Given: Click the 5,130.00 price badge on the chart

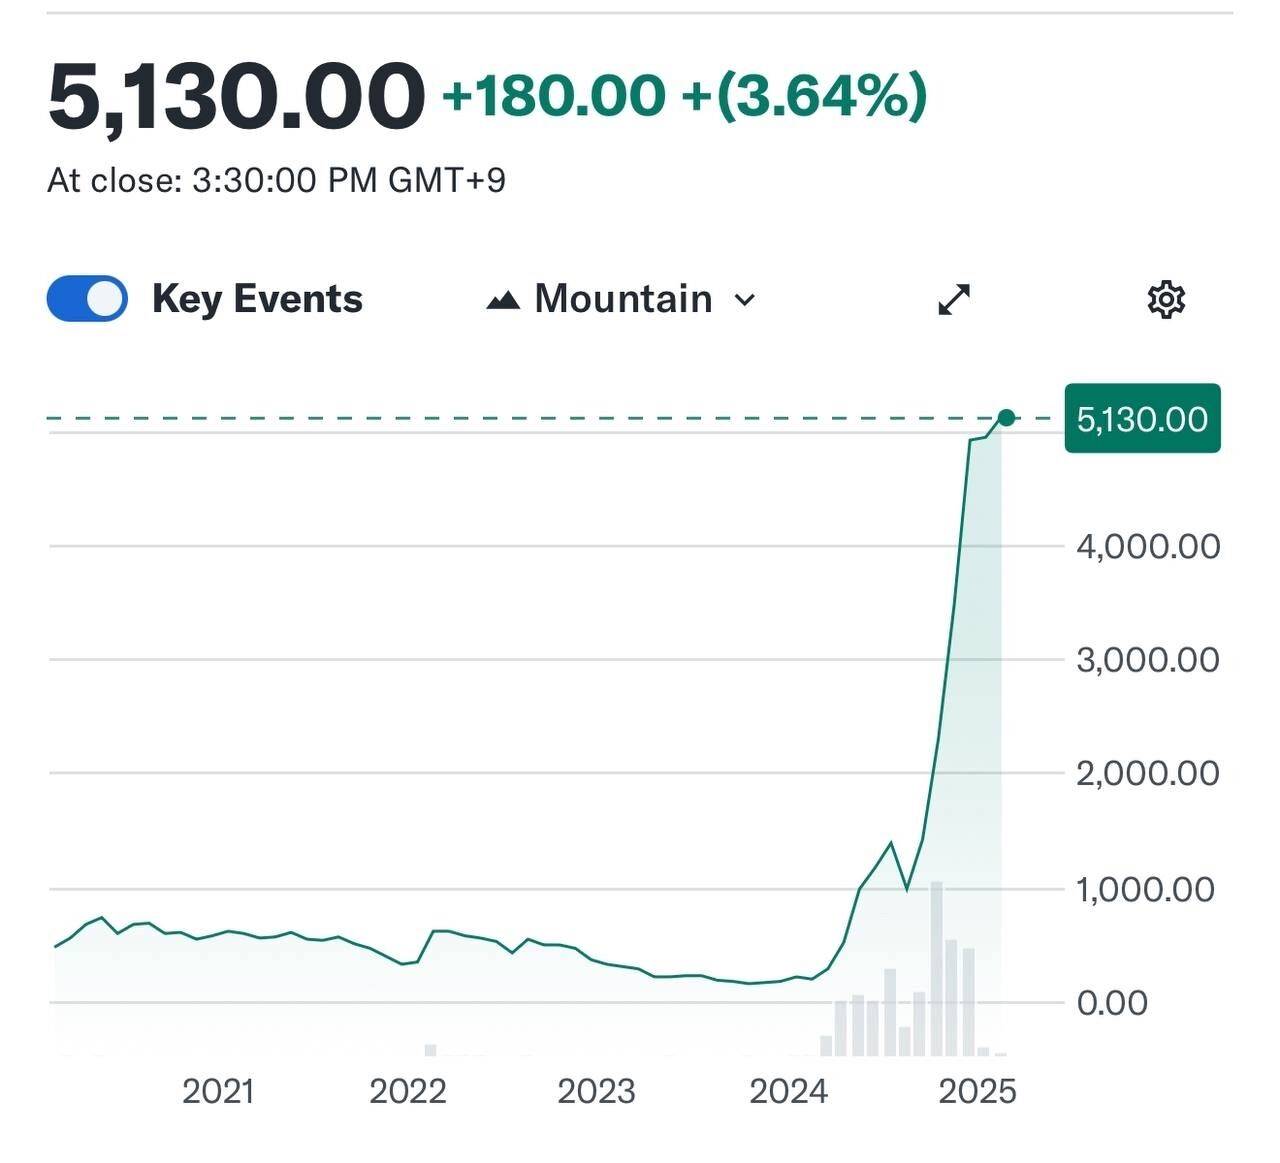Looking at the screenshot, I should coord(1141,419).
